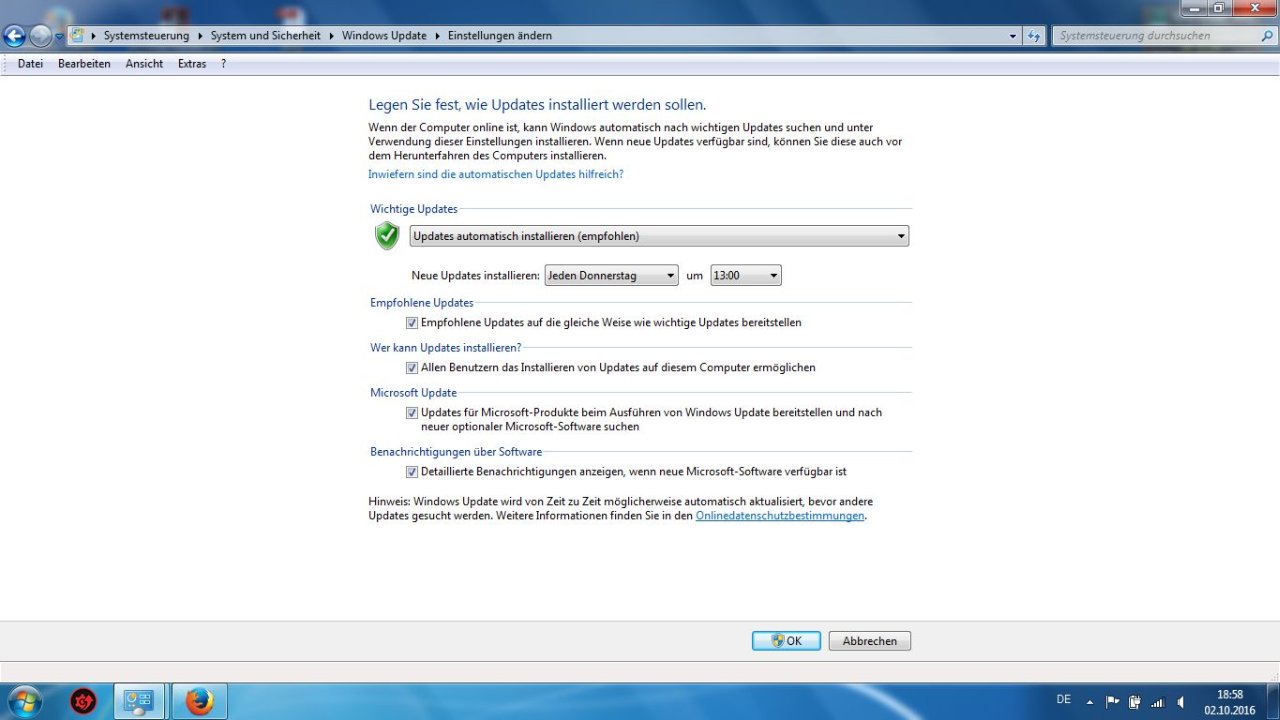Open network signal bars tray icon
Image resolution: width=1280 pixels, height=720 pixels.
(1158, 702)
